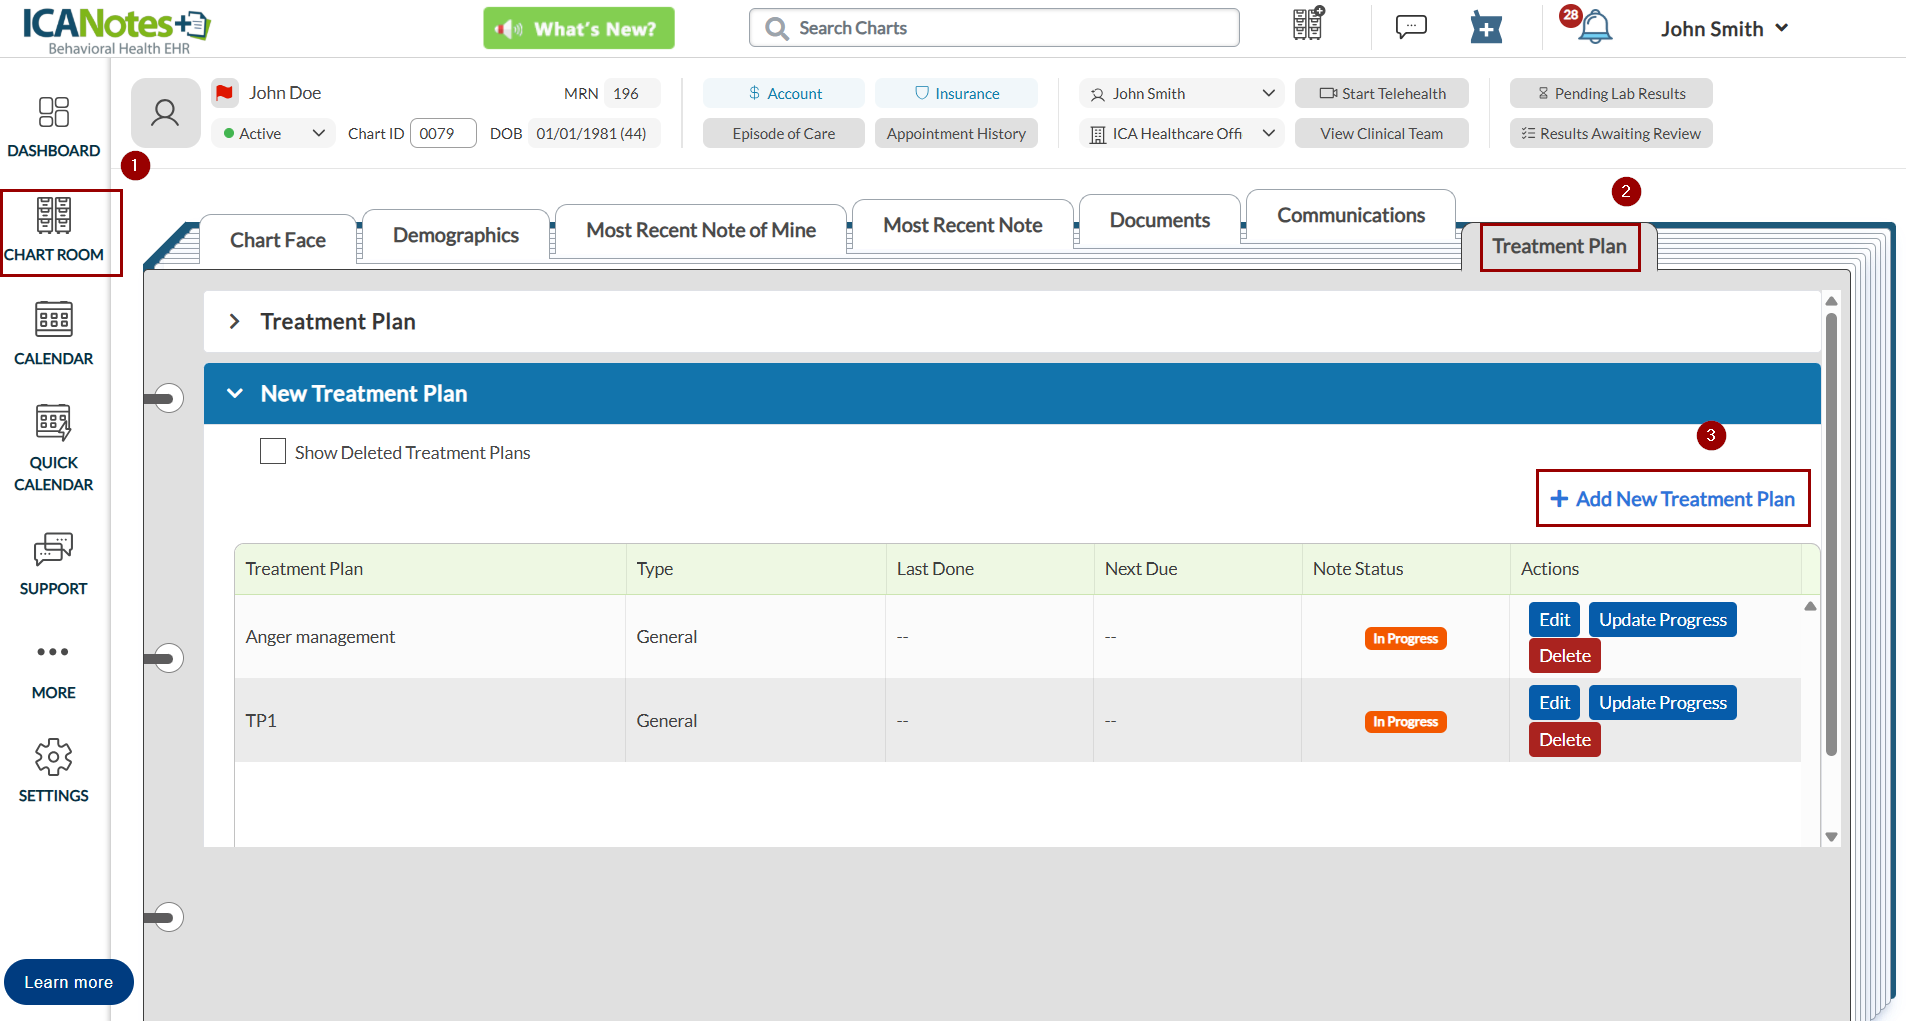The width and height of the screenshot is (1906, 1021).
Task: Open the John Smith user menu
Action: coord(1724,28)
